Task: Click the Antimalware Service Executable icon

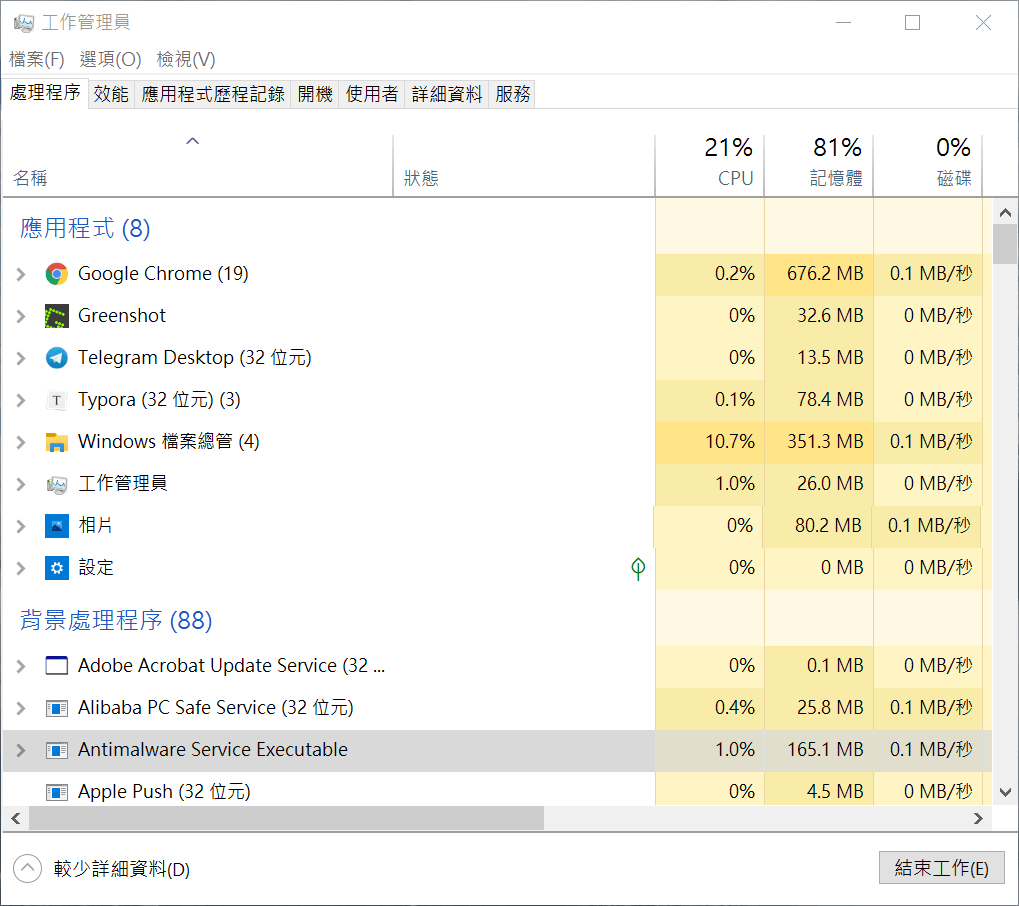Action: [x=57, y=750]
